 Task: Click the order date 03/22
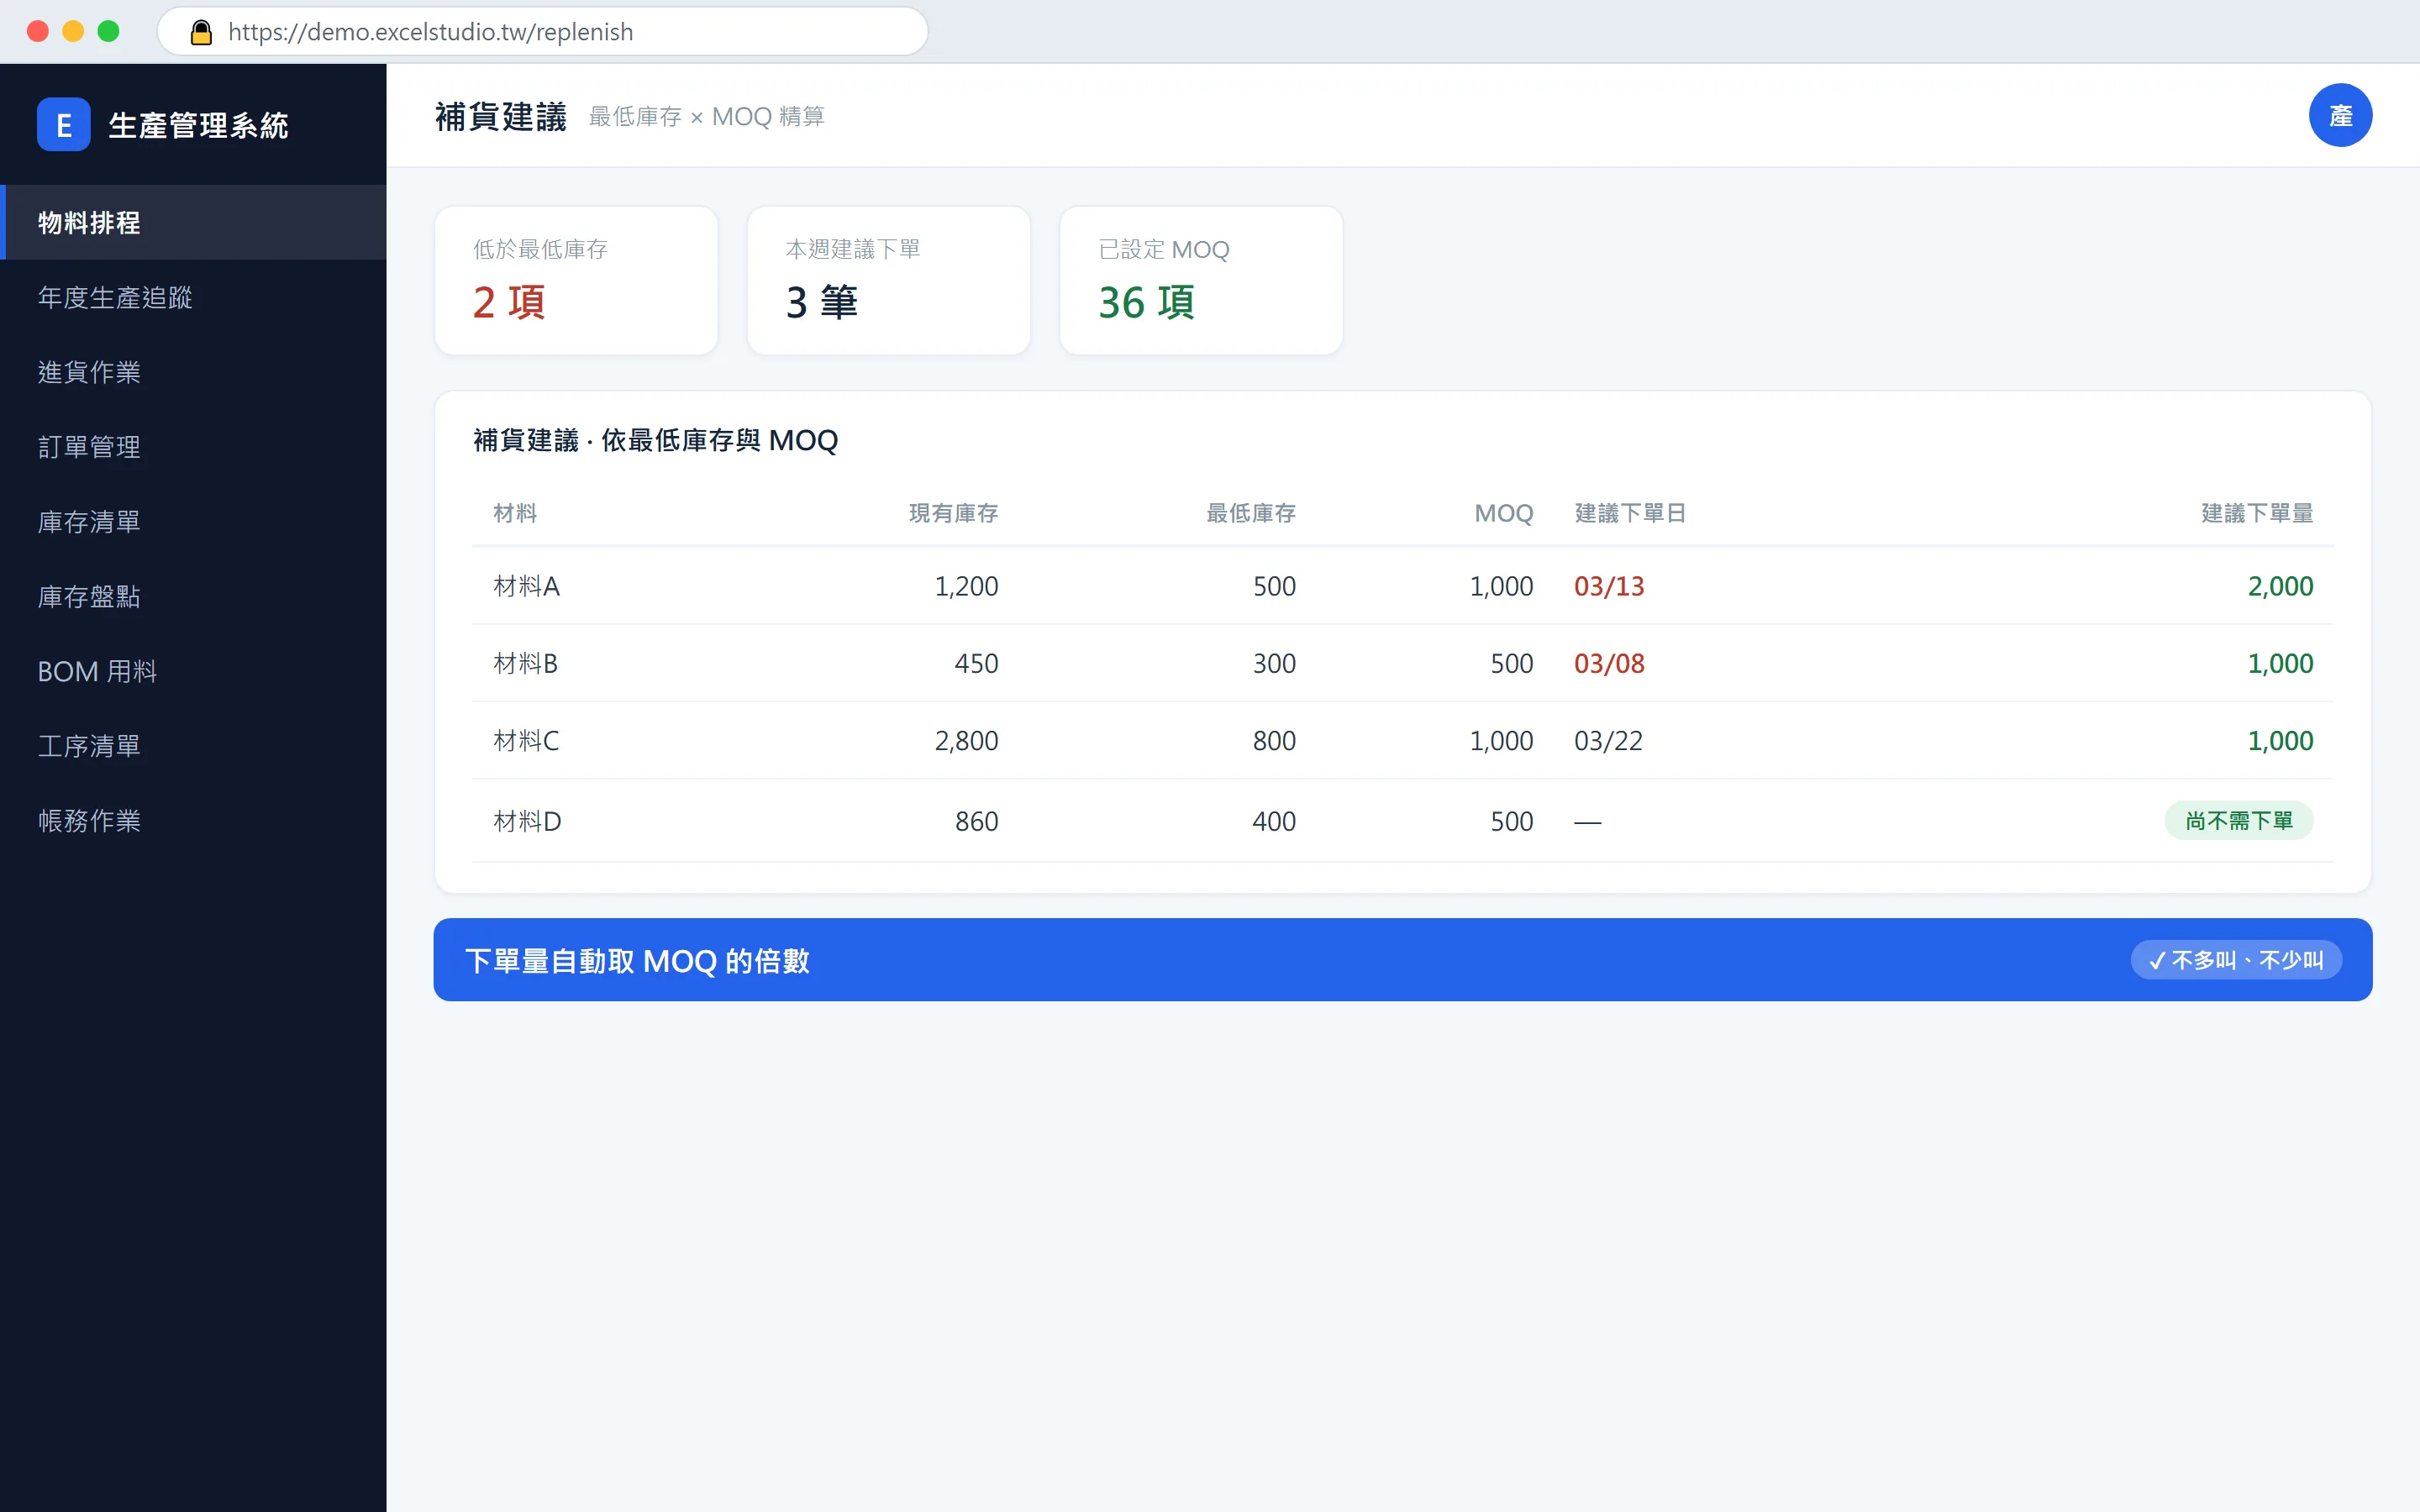(x=1608, y=741)
